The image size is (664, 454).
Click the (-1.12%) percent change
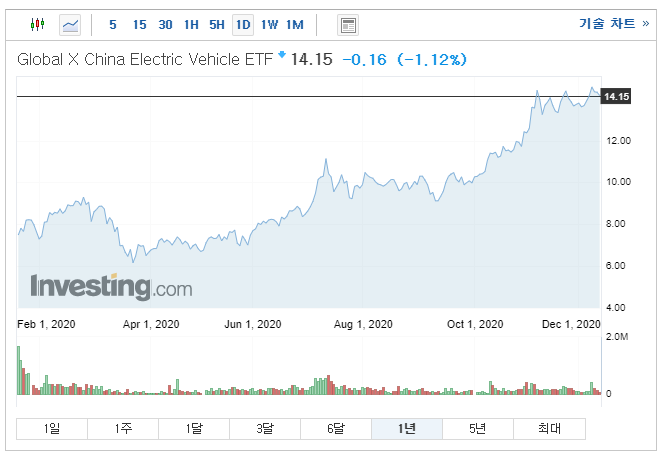point(432,60)
